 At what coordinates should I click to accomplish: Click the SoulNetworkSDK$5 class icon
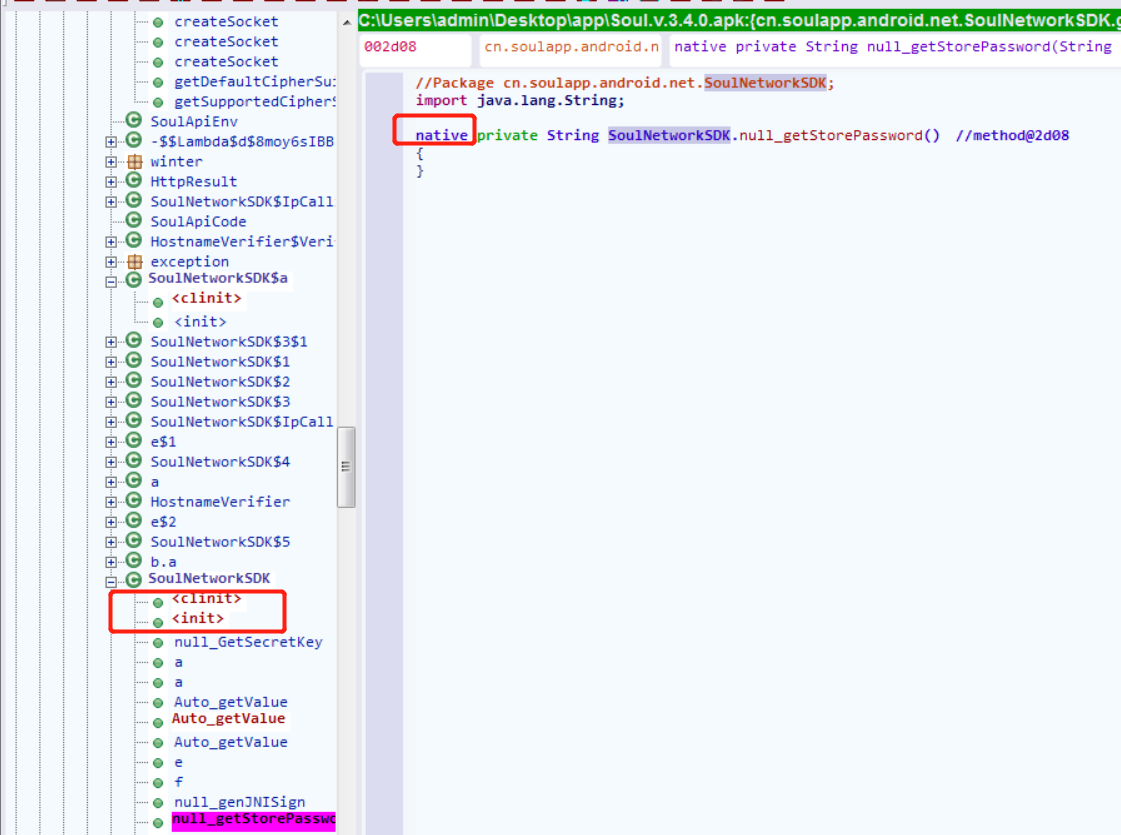pos(134,540)
